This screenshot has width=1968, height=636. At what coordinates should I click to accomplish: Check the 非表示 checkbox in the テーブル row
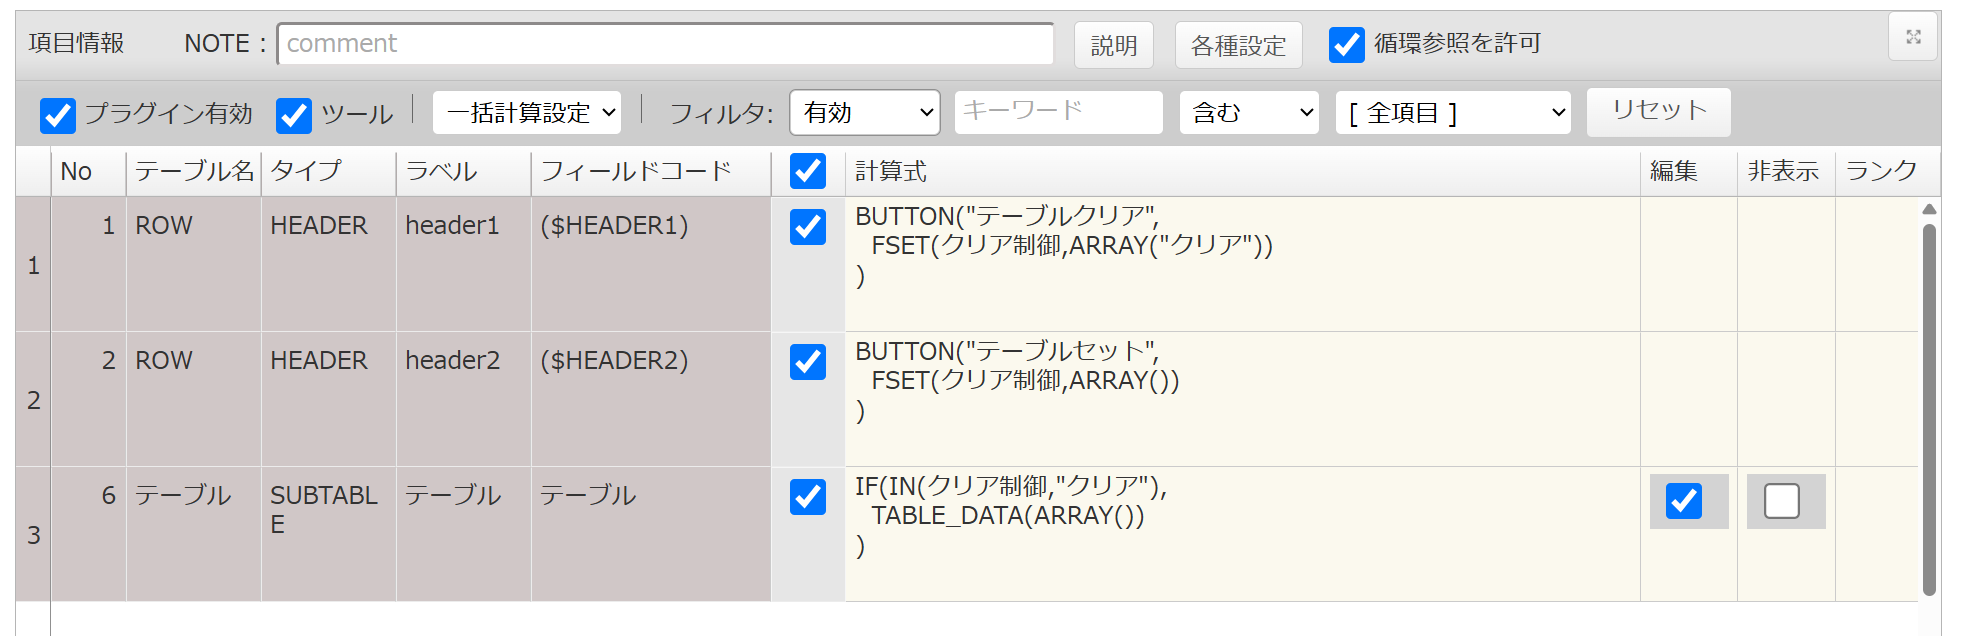(1781, 501)
